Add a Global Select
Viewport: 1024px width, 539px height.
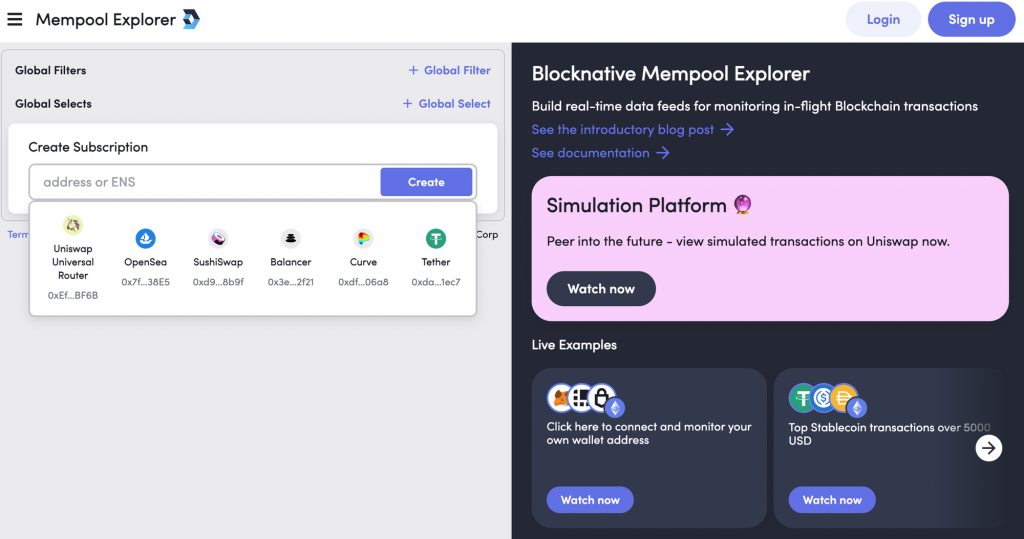tap(447, 103)
